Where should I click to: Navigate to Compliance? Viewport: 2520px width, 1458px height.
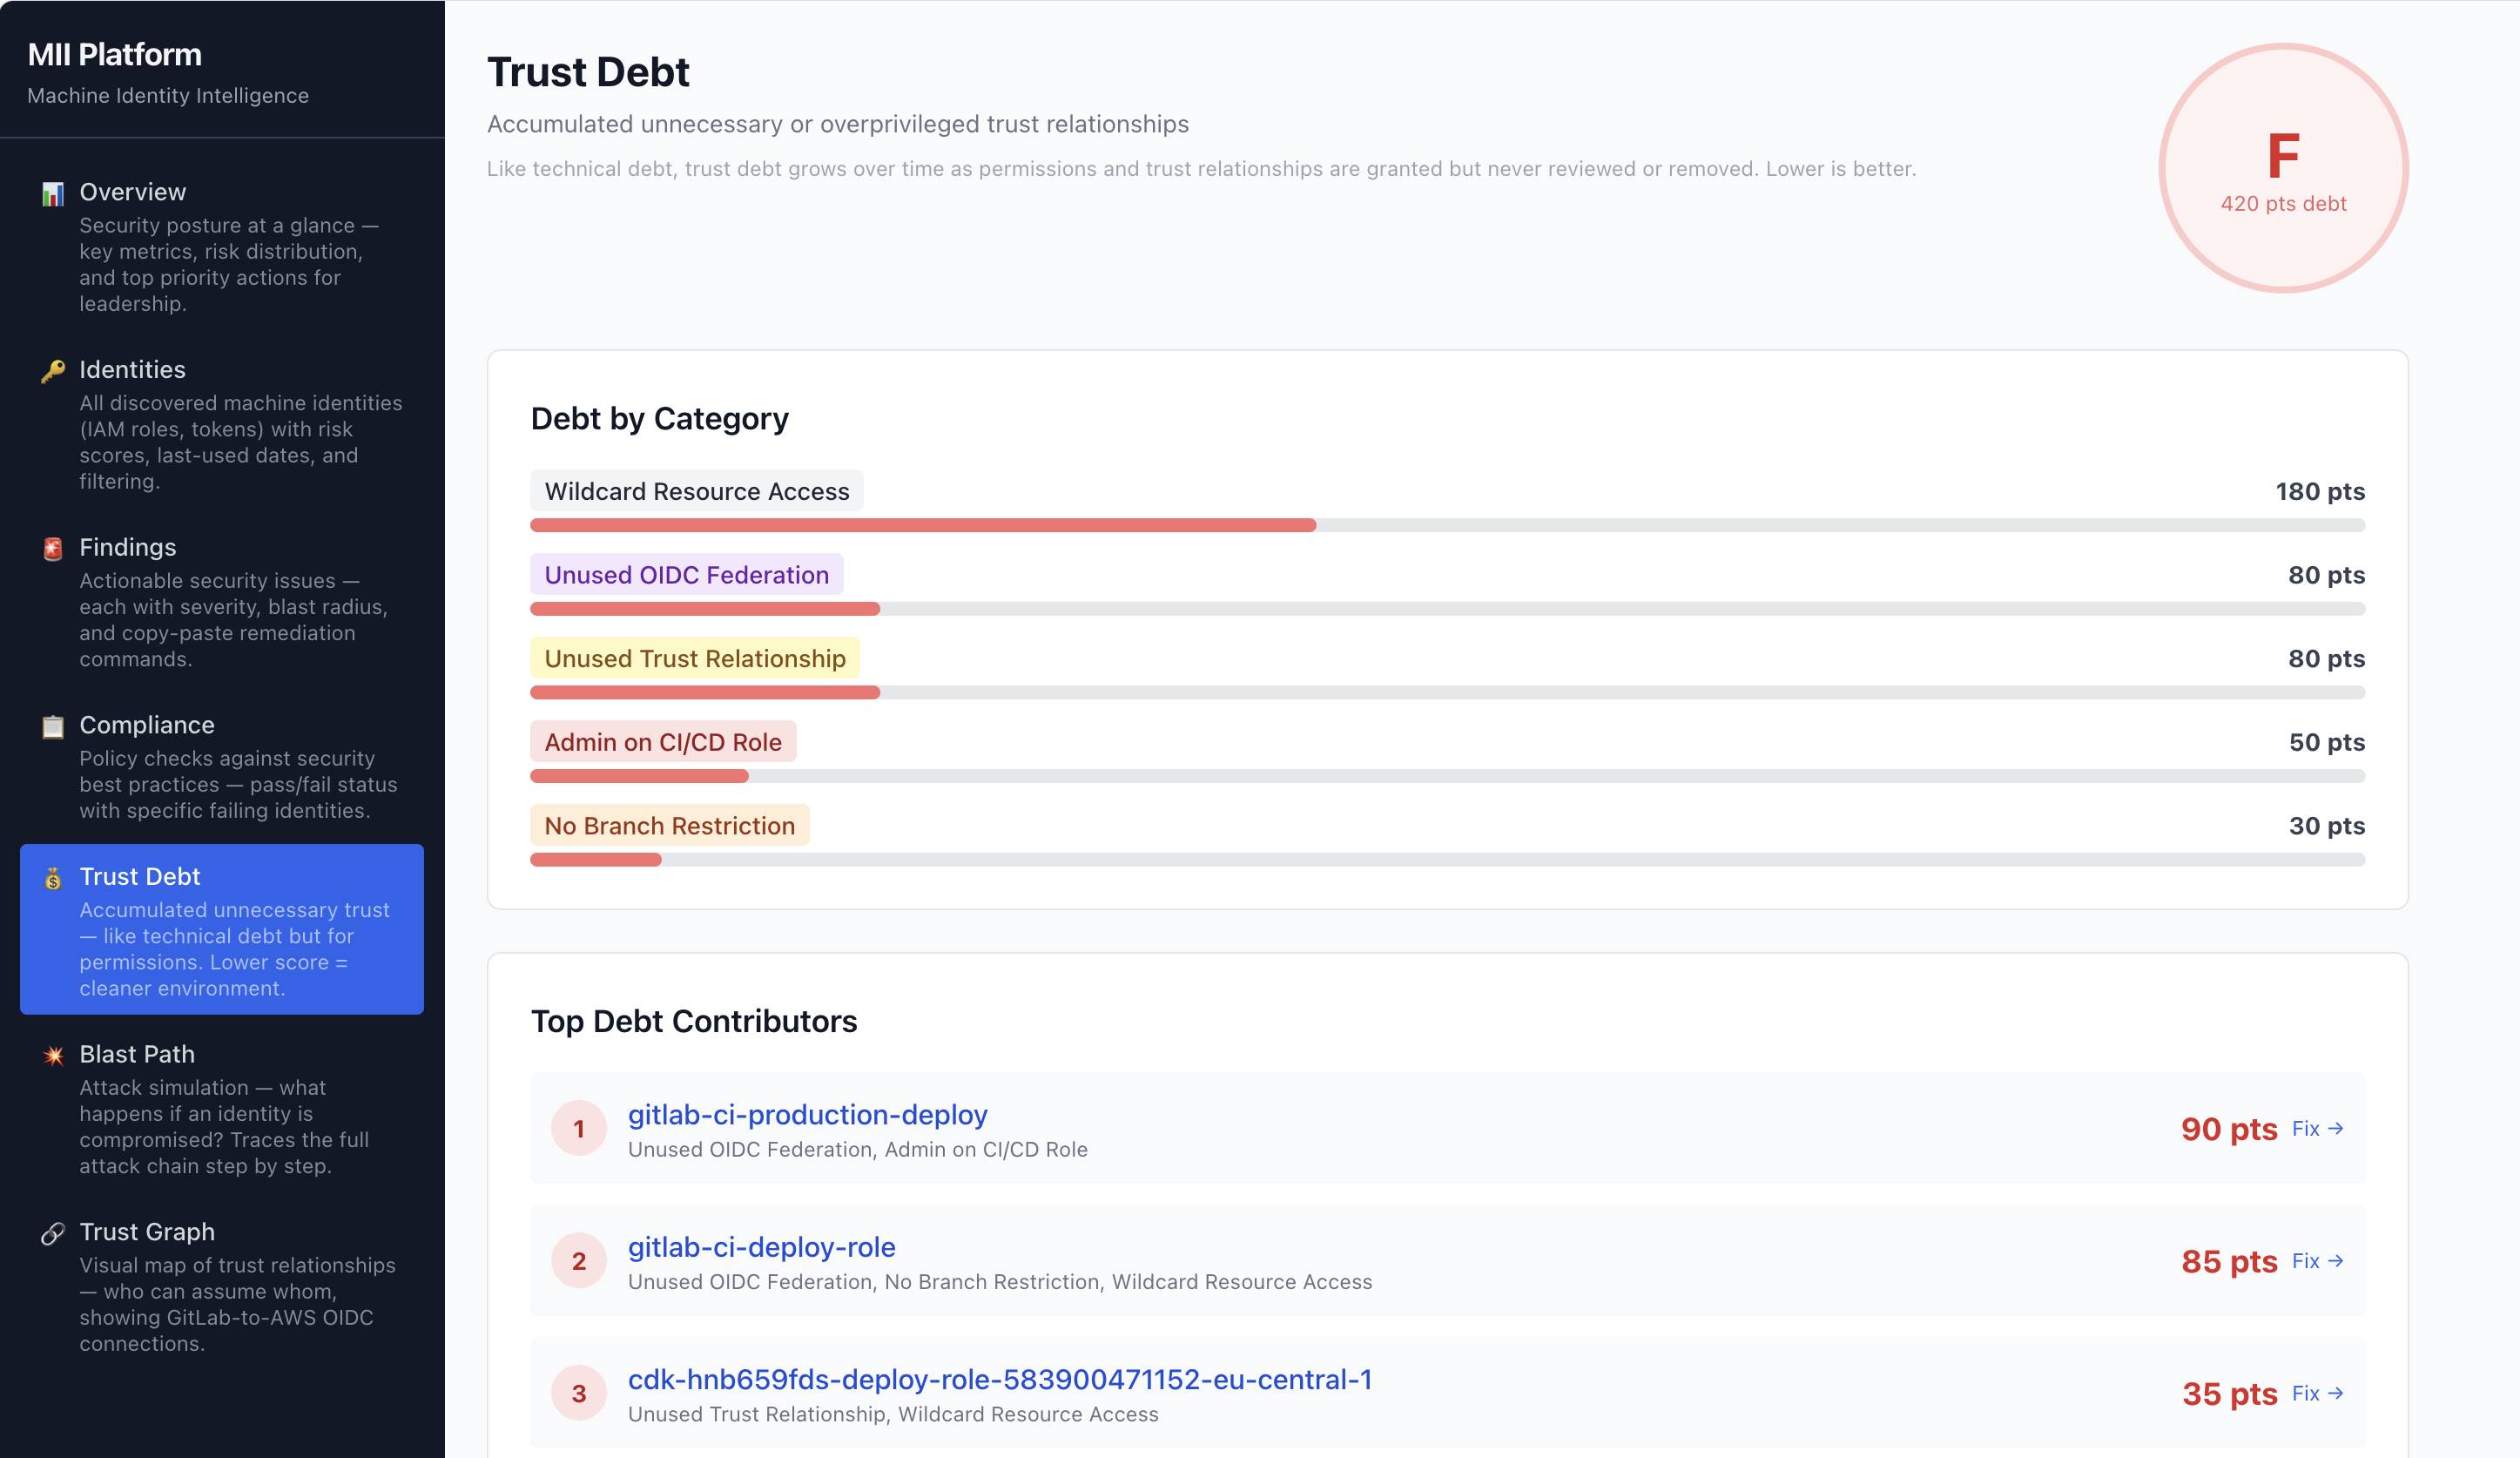pos(222,767)
